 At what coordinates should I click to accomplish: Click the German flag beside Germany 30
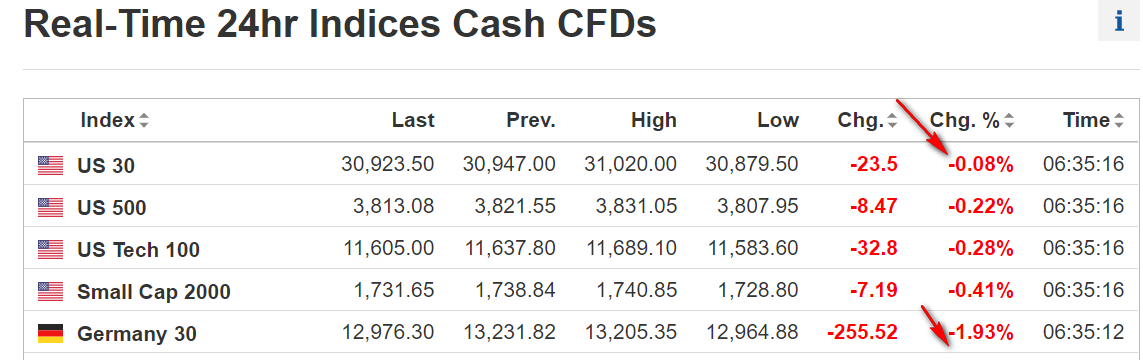coord(51,334)
